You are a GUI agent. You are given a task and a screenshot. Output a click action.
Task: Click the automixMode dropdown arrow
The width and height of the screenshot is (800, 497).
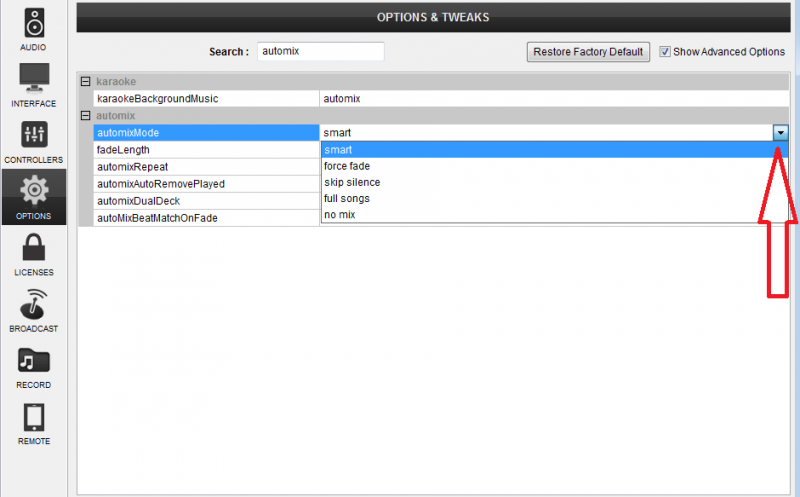[780, 133]
